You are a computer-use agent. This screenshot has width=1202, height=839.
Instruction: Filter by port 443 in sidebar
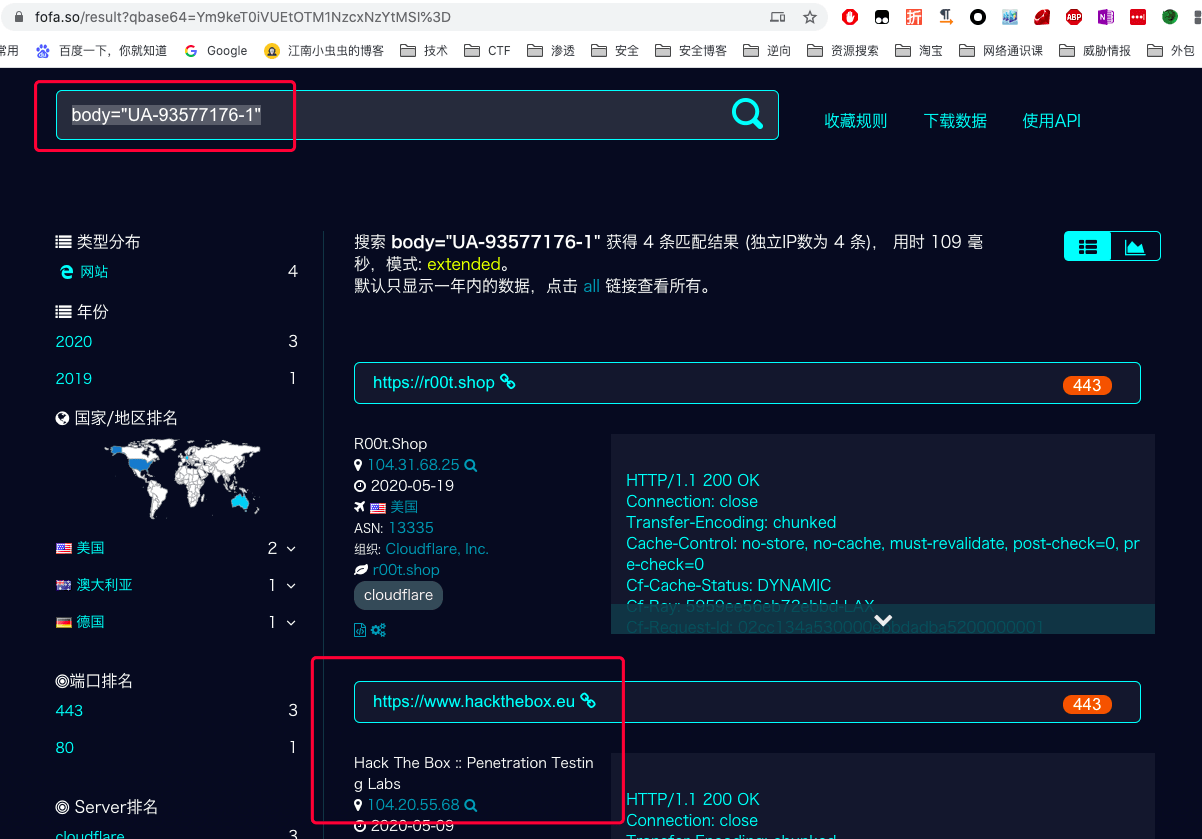[x=69, y=711]
